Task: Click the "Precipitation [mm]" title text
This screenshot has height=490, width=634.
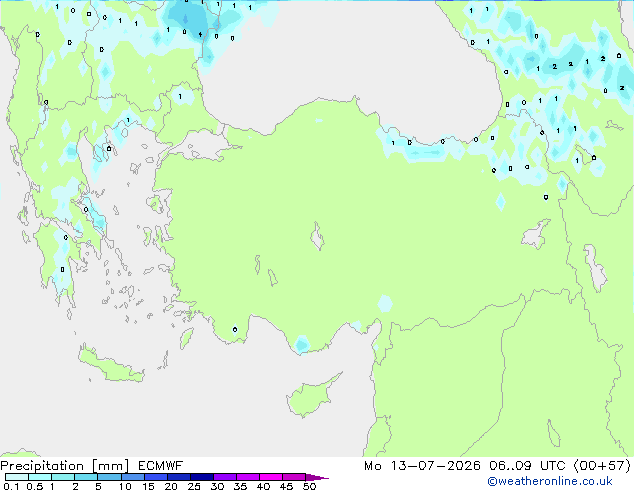Action: coord(65,466)
